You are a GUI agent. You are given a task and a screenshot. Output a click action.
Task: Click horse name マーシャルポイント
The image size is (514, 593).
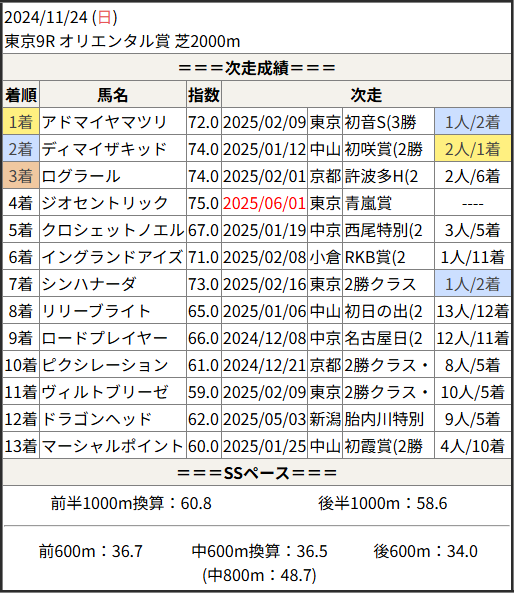[x=113, y=446]
